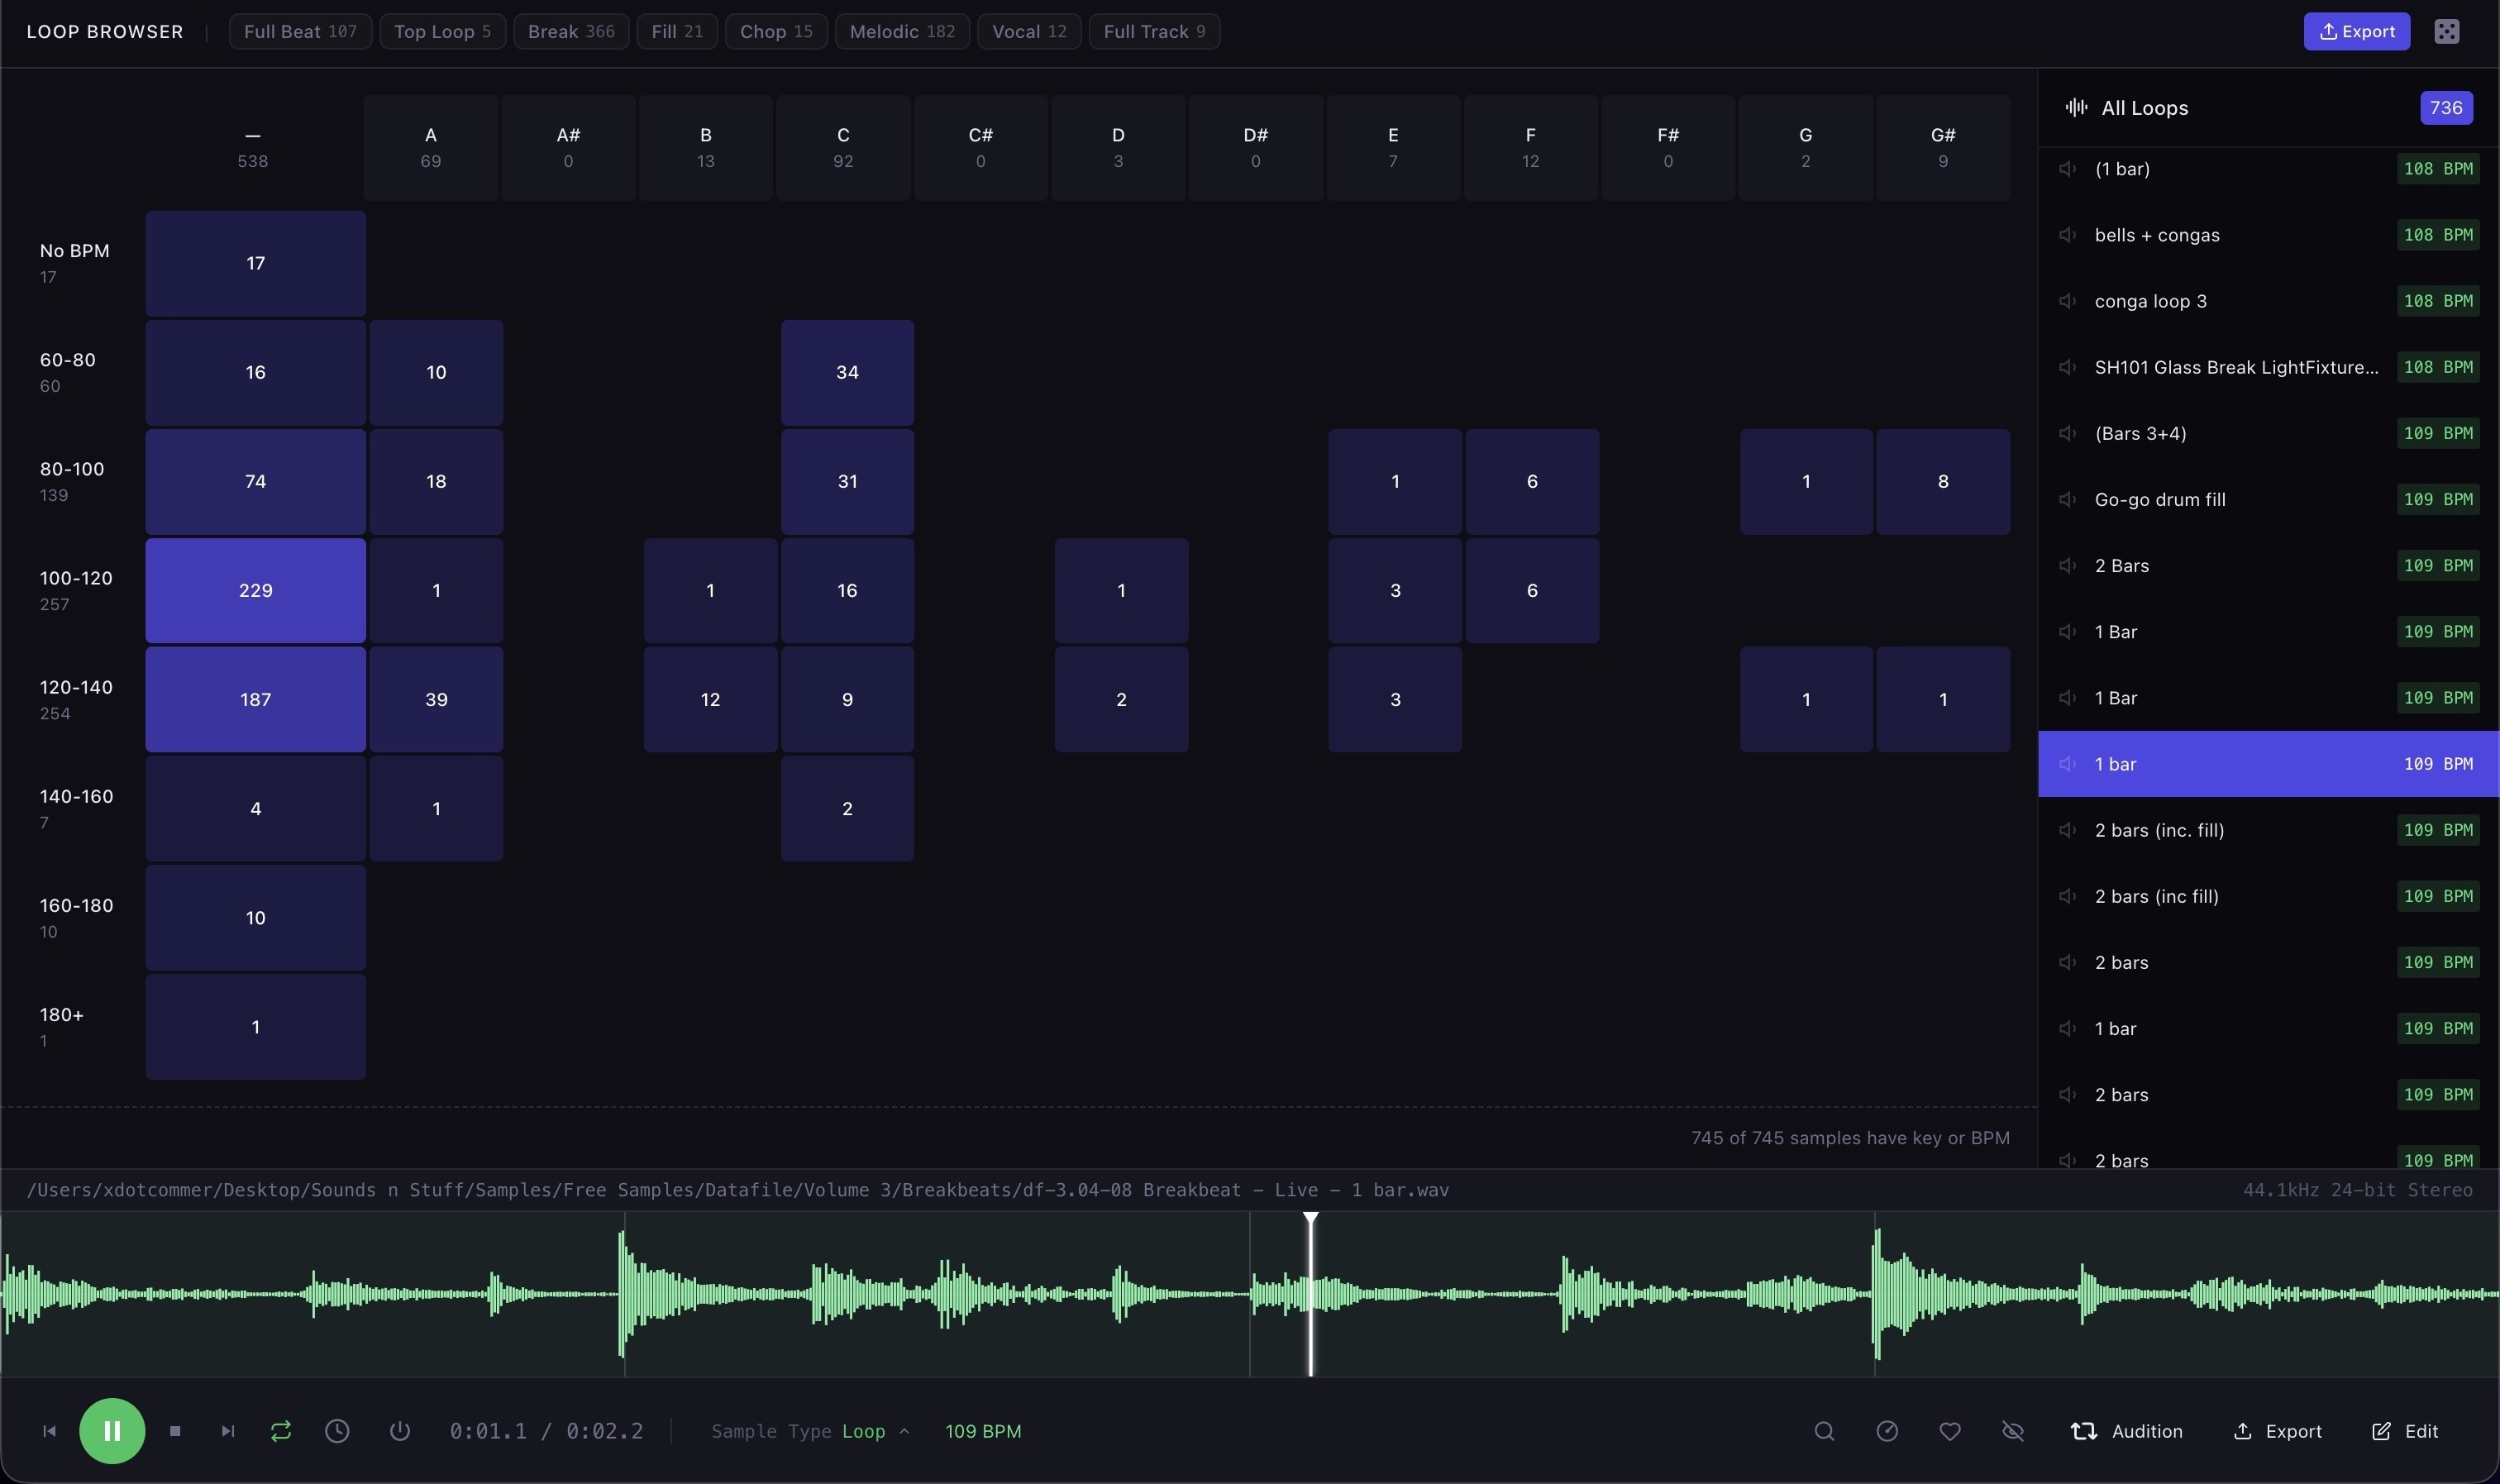This screenshot has height=1484, width=2500.
Task: Click the Audition button
Action: click(x=2128, y=1431)
